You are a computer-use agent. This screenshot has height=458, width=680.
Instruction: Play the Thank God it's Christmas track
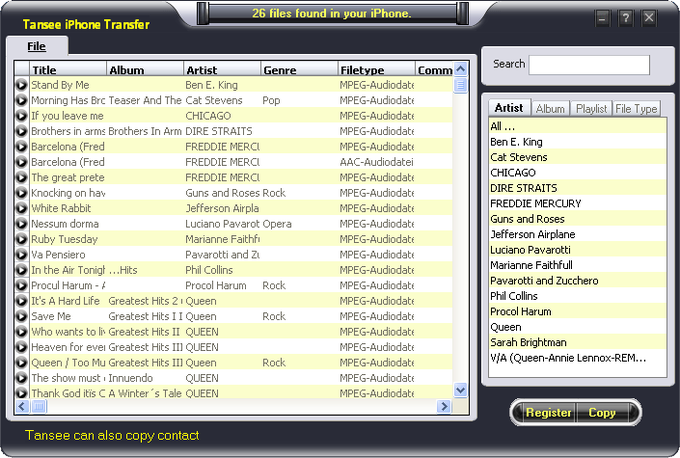pyautogui.click(x=21, y=393)
